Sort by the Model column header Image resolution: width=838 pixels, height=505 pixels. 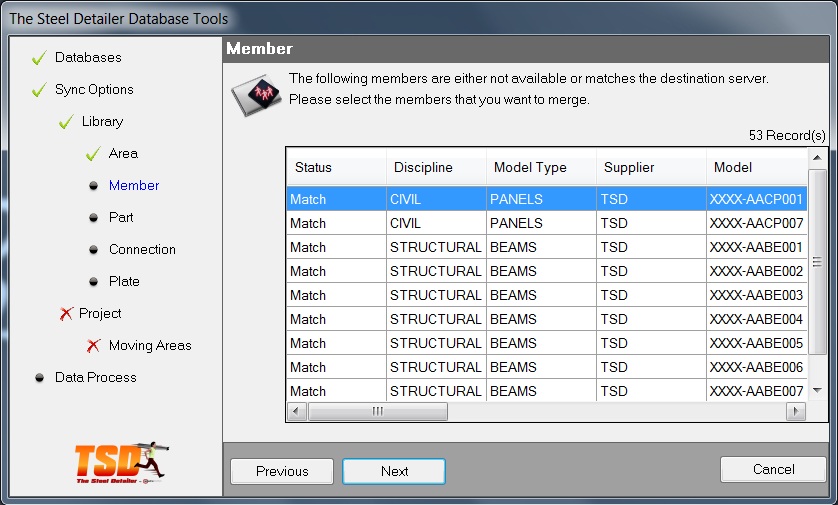point(757,167)
